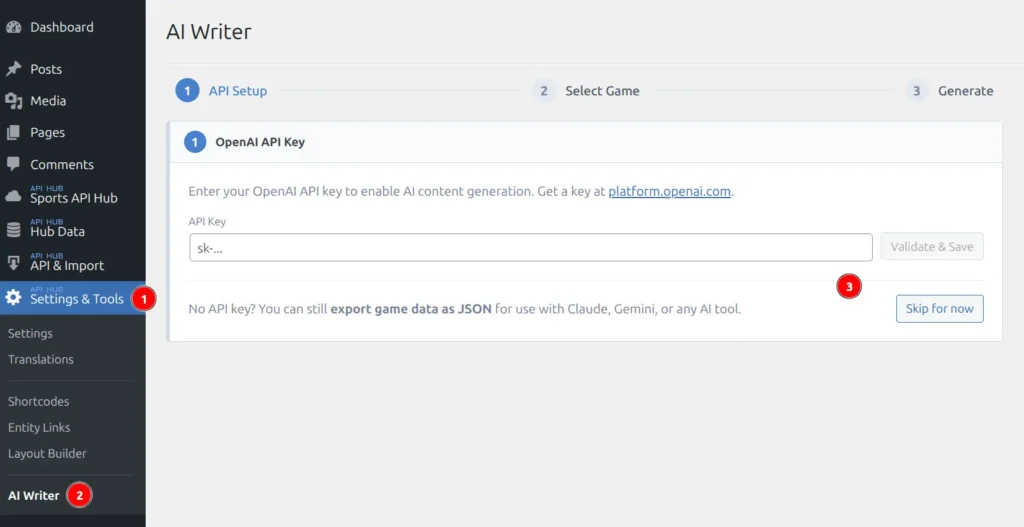The width and height of the screenshot is (1024, 527).
Task: Click the API Setup step label
Action: click(x=238, y=91)
